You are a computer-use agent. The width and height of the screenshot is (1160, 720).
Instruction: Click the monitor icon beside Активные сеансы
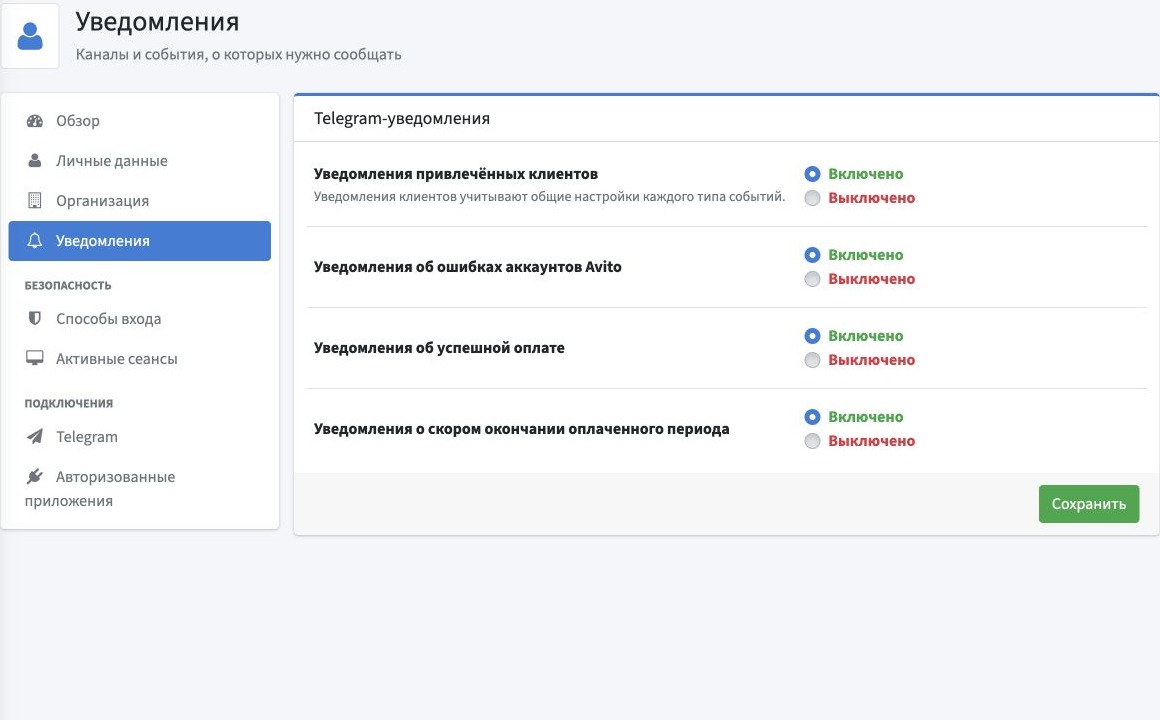[35, 359]
